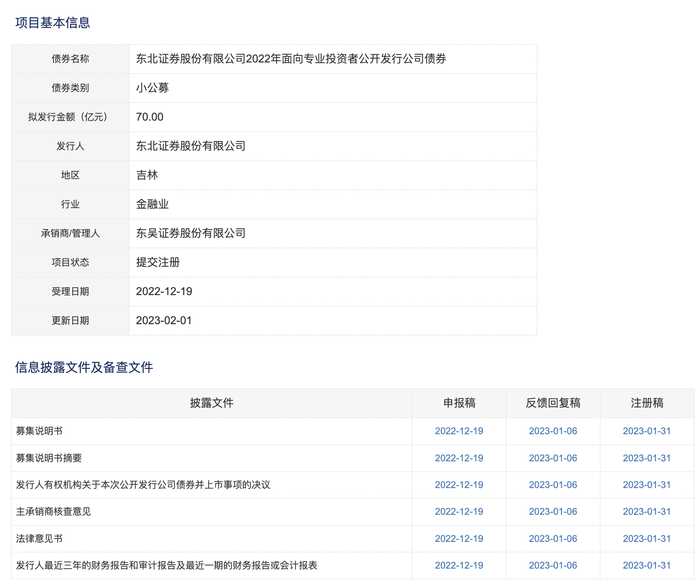Click the 主承销商核查意见 file name cell
The height and width of the screenshot is (580, 700).
[212, 512]
